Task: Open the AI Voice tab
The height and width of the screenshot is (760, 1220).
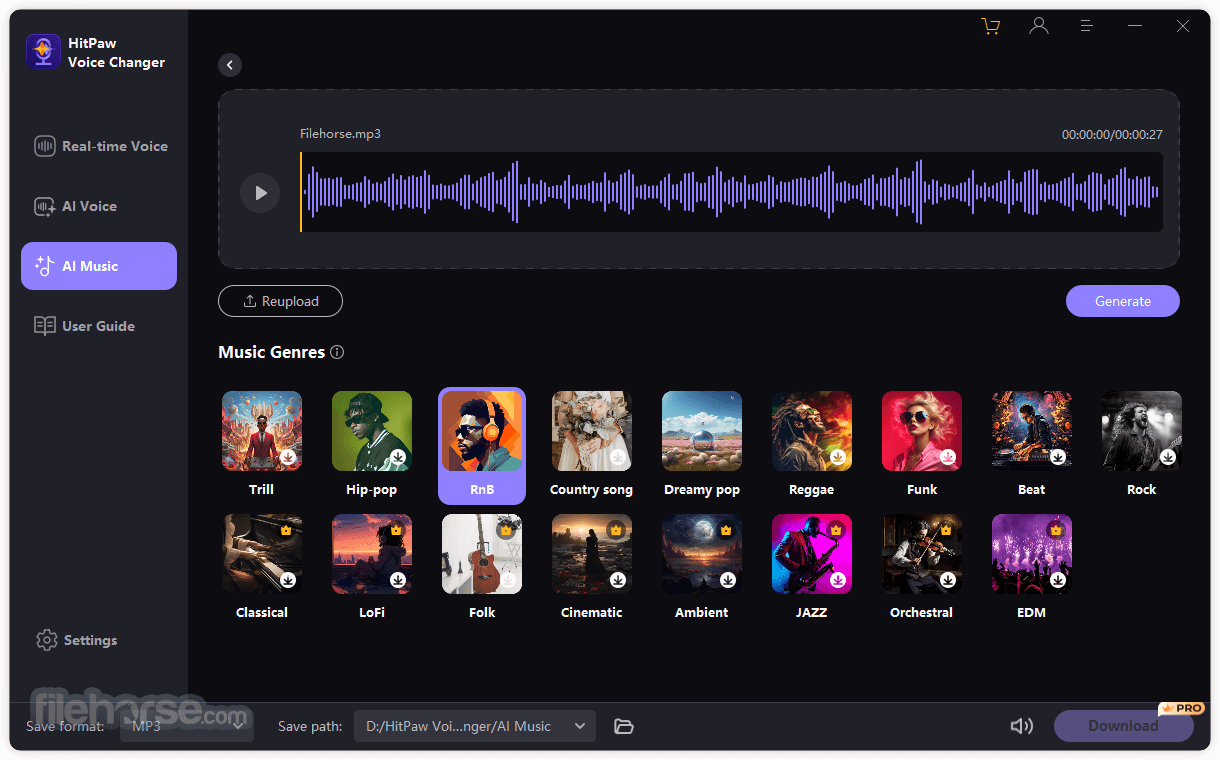Action: (100, 206)
